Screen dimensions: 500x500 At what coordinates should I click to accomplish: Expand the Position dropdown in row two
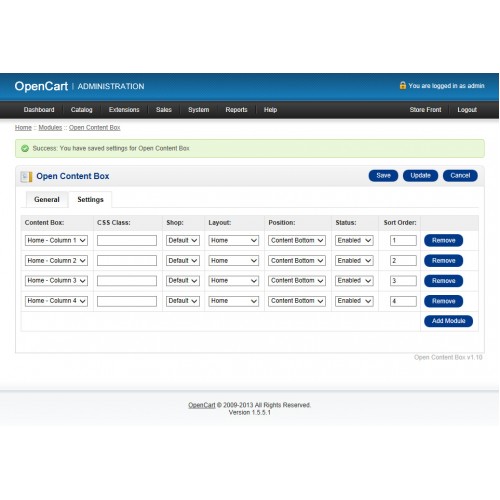pyautogui.click(x=297, y=261)
